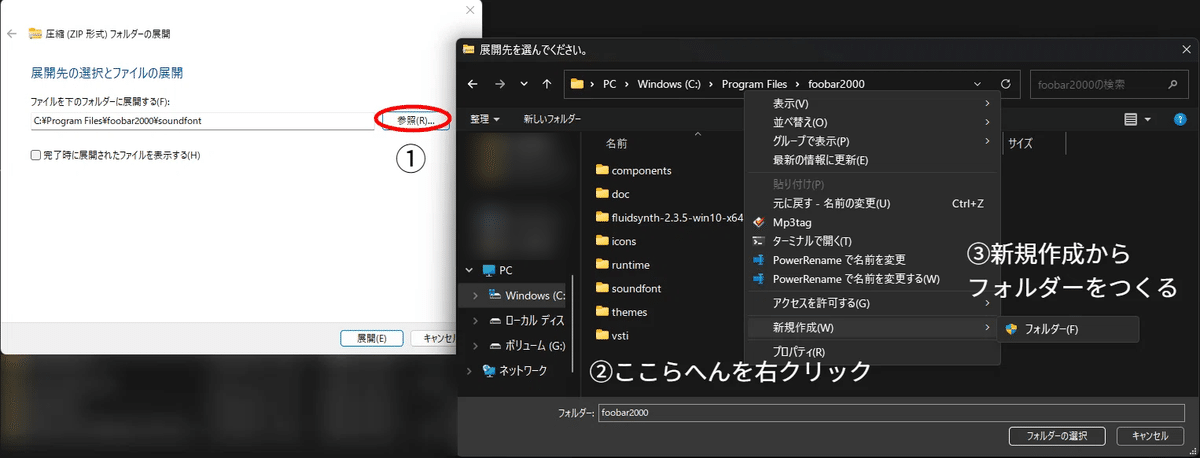This screenshot has width=1200, height=458.
Task: Select ネットワーク in the navigation tree
Action: coord(515,371)
